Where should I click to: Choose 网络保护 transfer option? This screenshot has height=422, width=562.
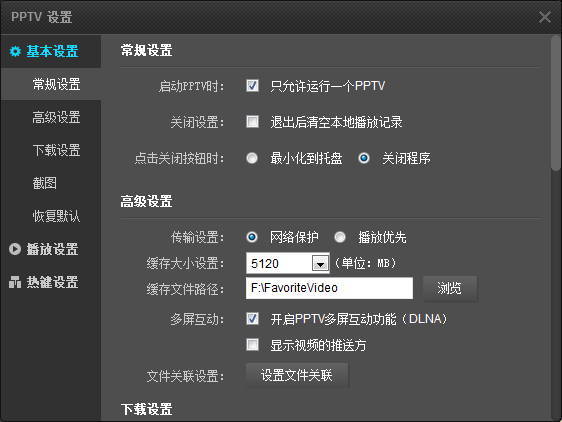coord(252,237)
